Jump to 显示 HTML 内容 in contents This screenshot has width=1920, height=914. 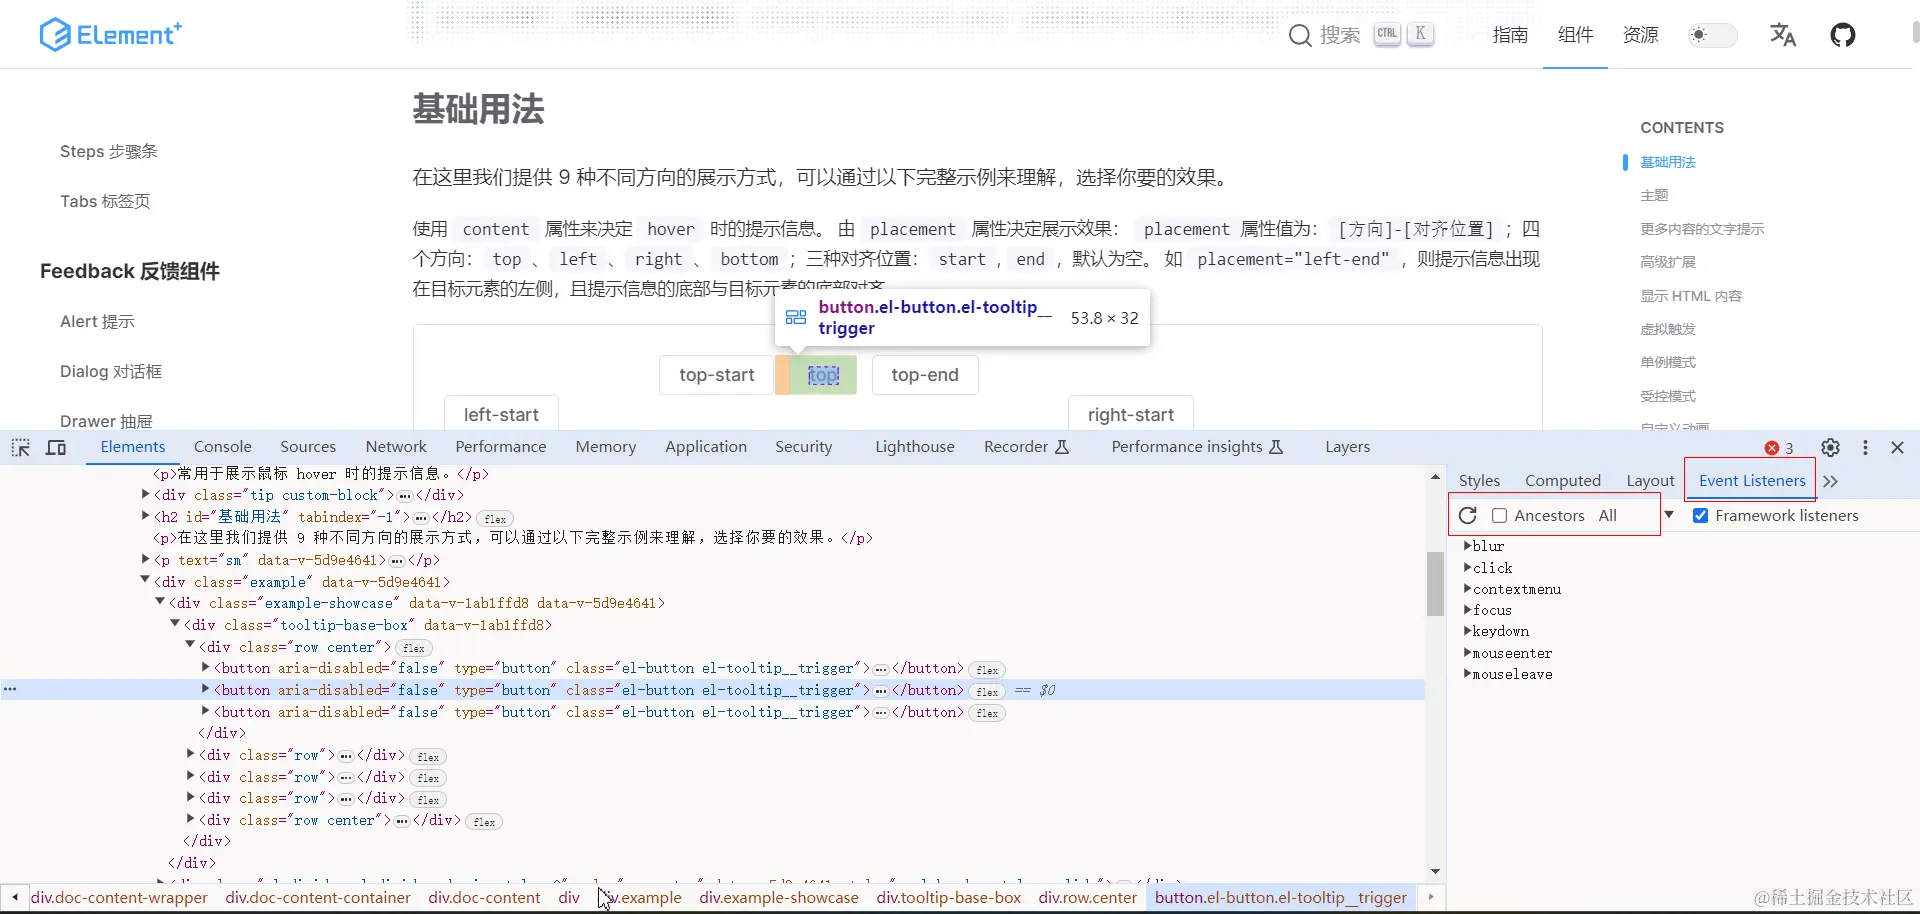(x=1691, y=296)
